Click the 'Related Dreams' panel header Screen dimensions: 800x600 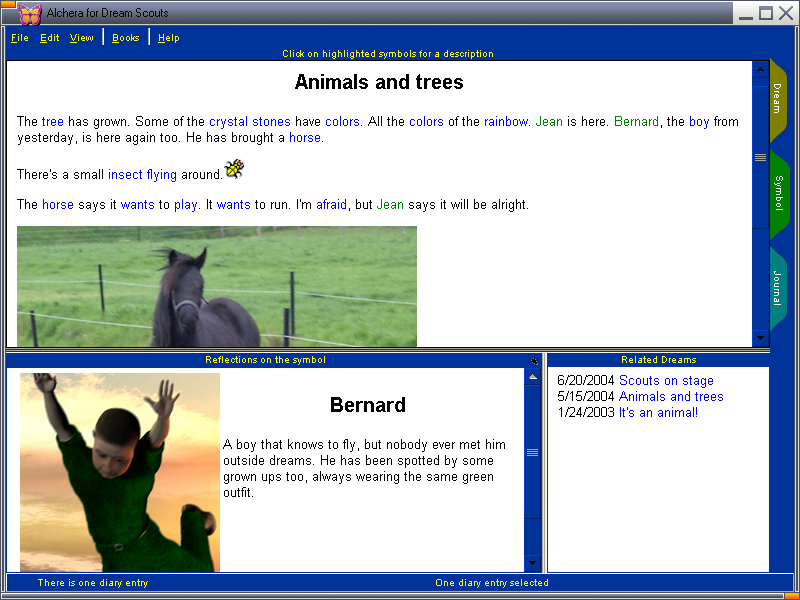click(x=659, y=360)
